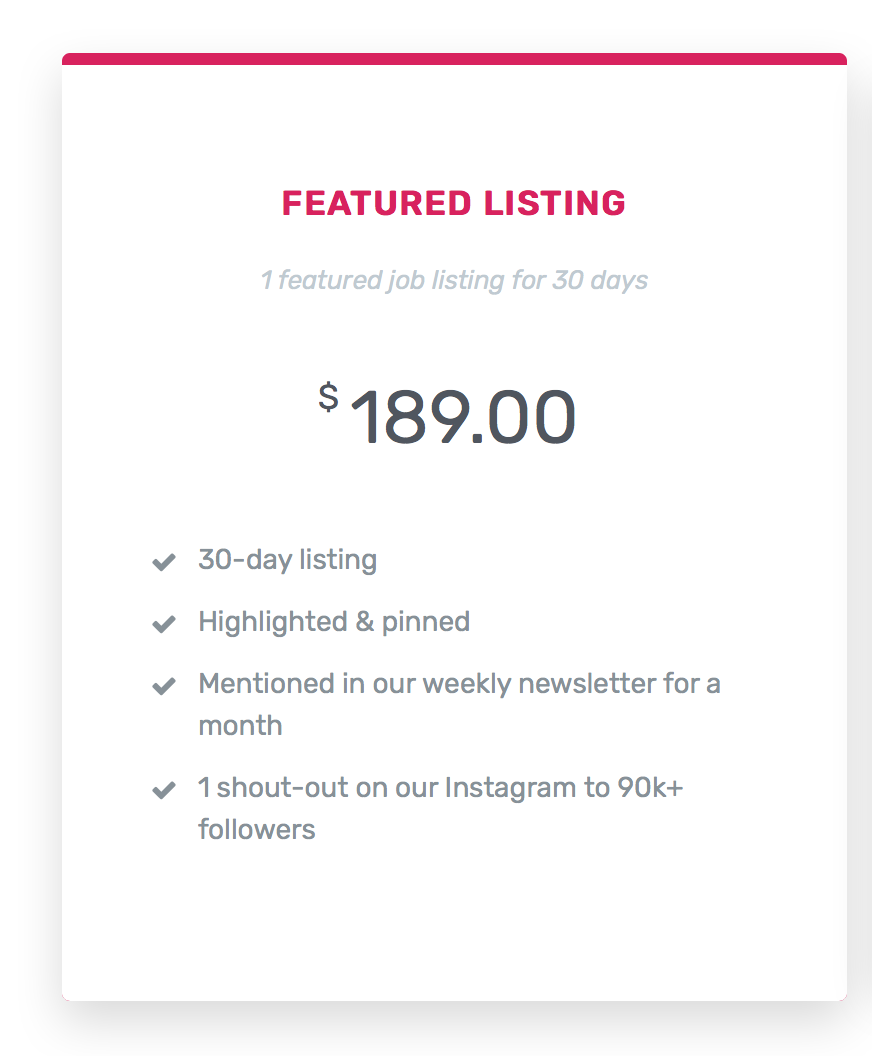This screenshot has width=872, height=1056.
Task: Click the Highlighted & pinned feature text
Action: pos(334,622)
